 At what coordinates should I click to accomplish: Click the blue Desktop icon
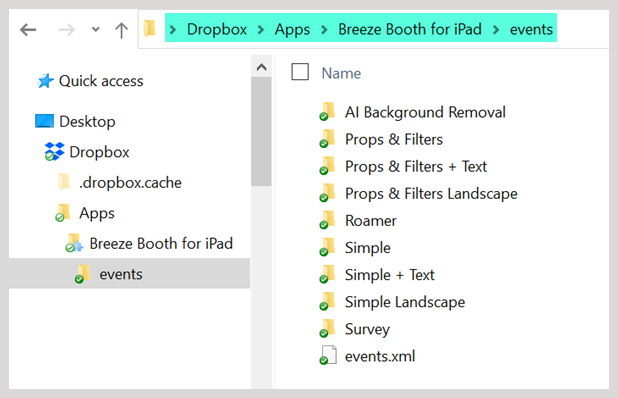coord(44,121)
